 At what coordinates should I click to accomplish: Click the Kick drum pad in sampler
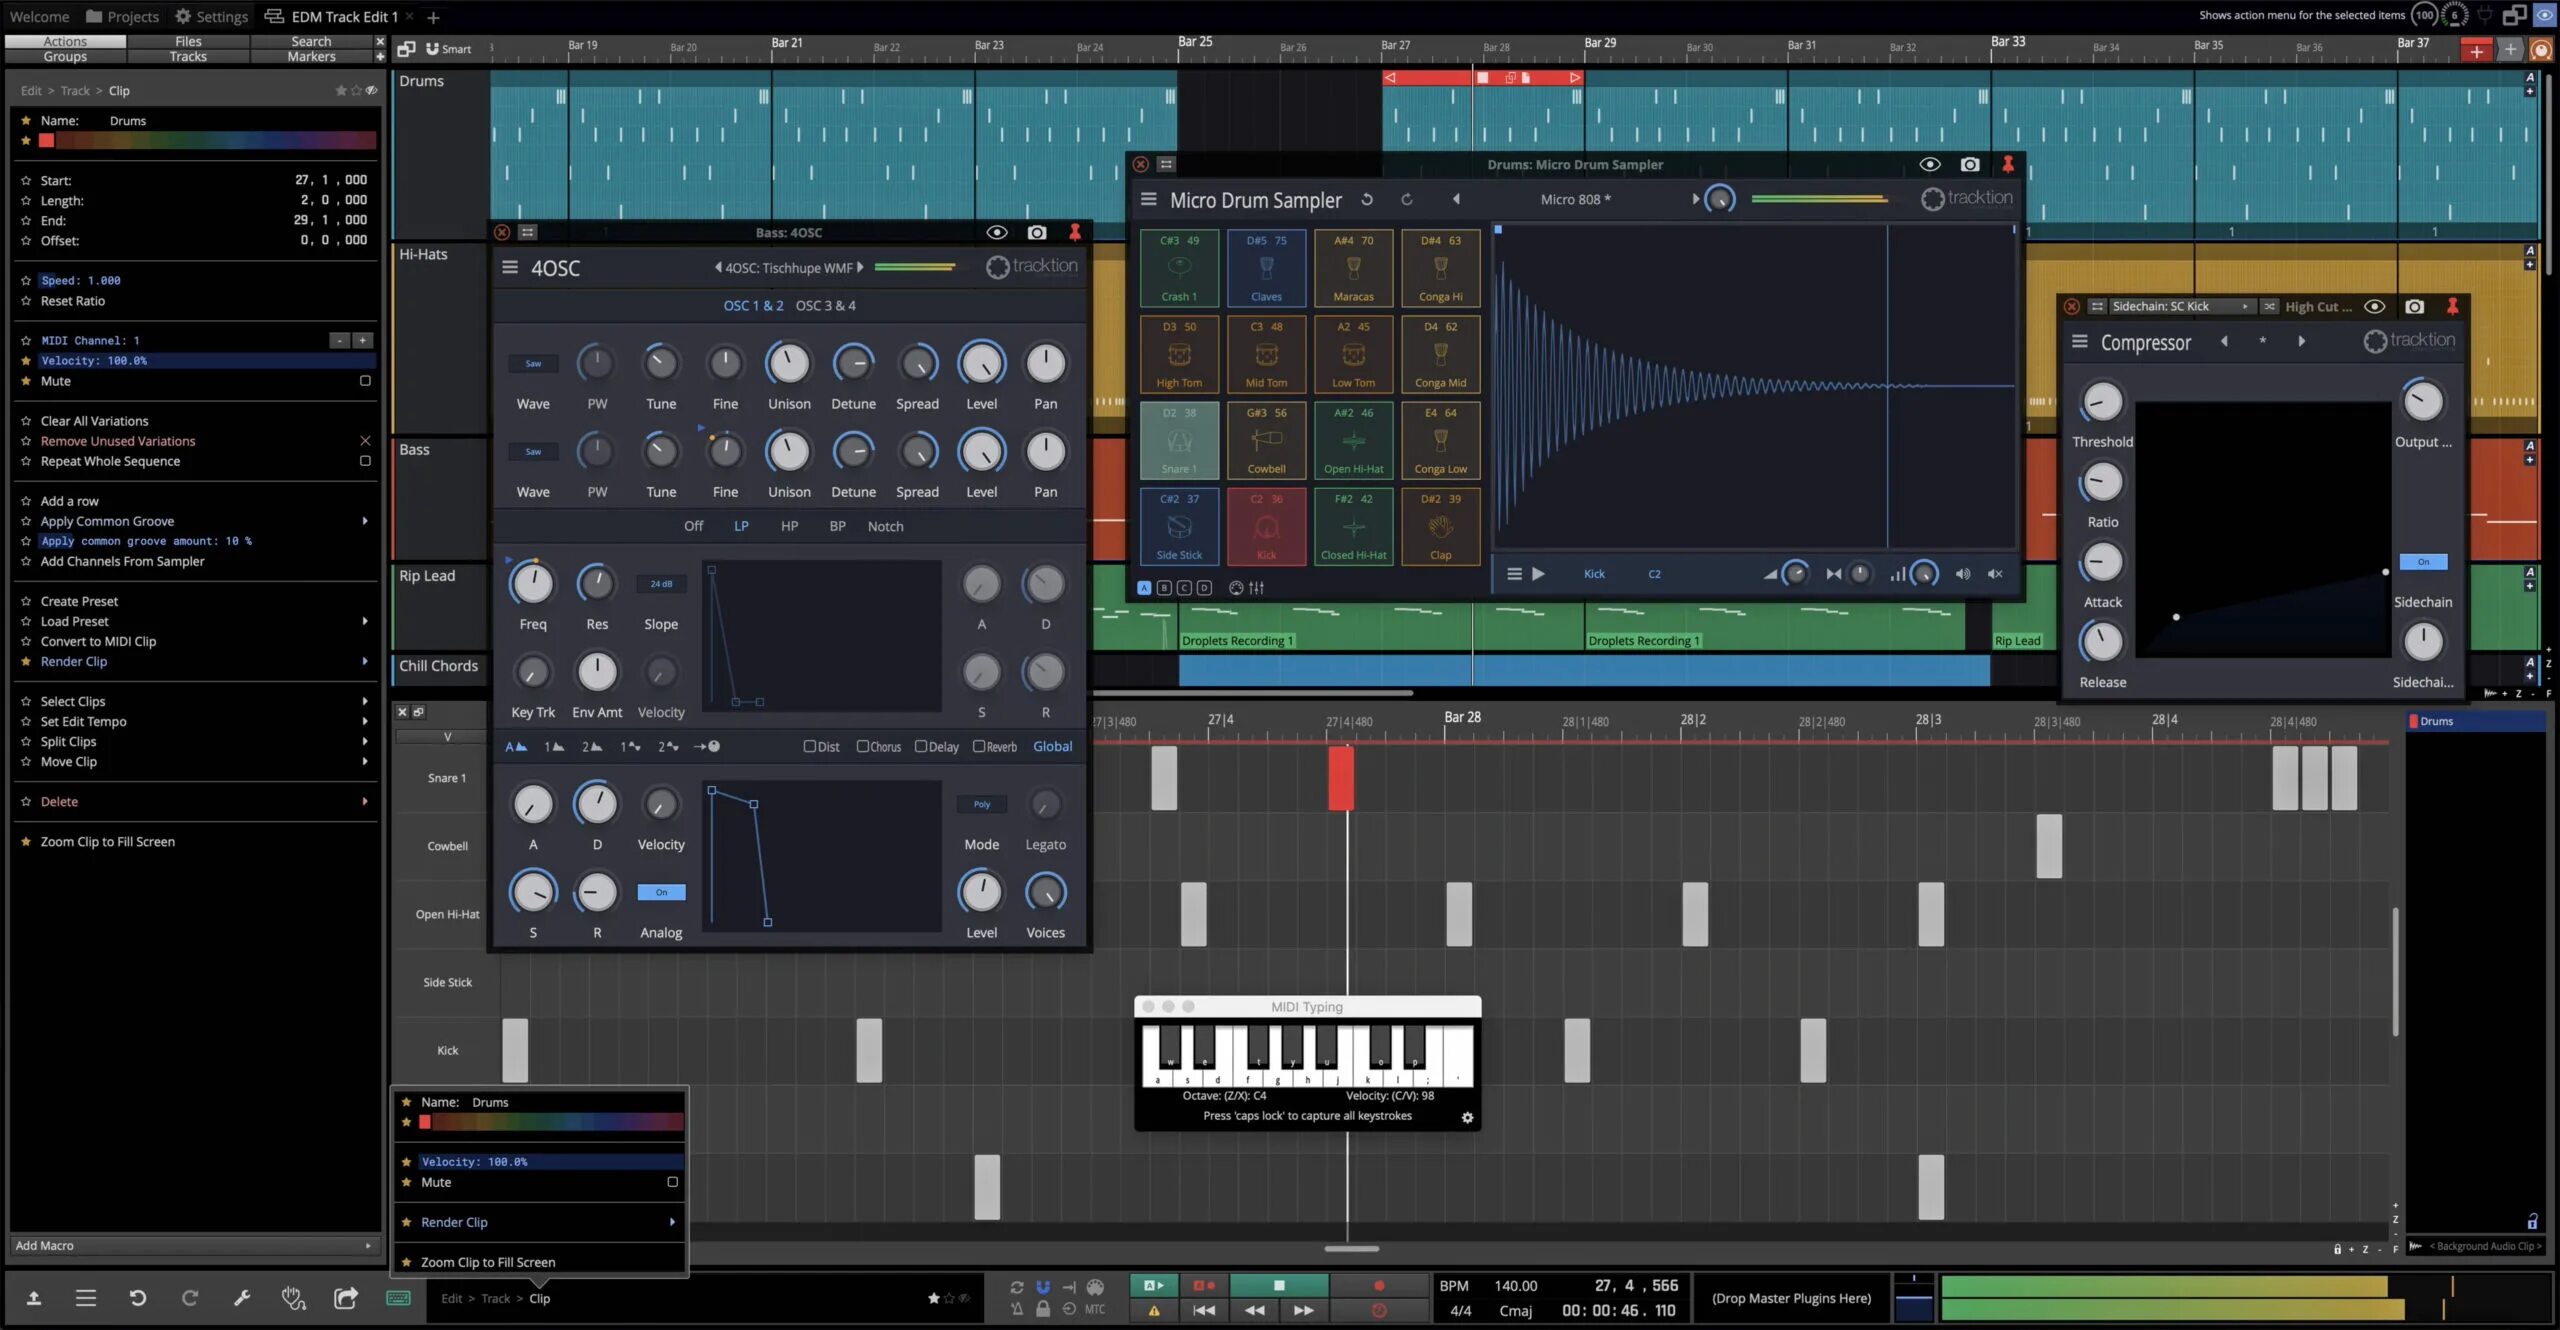click(1266, 527)
